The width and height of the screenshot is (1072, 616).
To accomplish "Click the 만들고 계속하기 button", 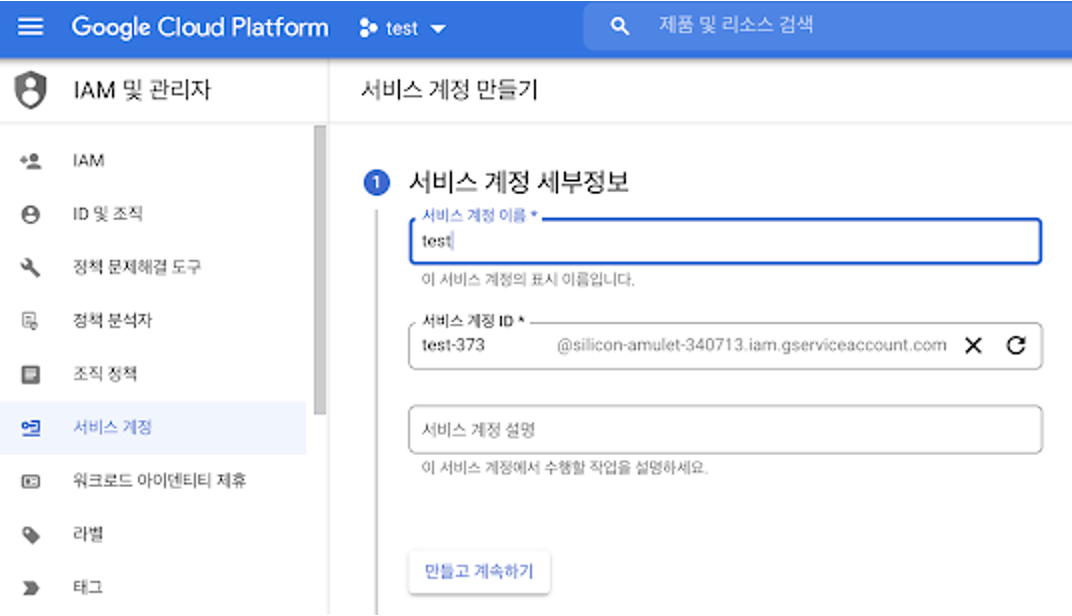I will pos(479,572).
